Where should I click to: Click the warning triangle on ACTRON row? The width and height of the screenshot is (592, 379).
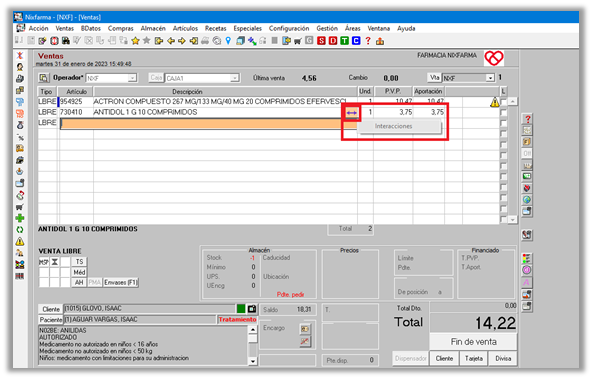tap(495, 102)
